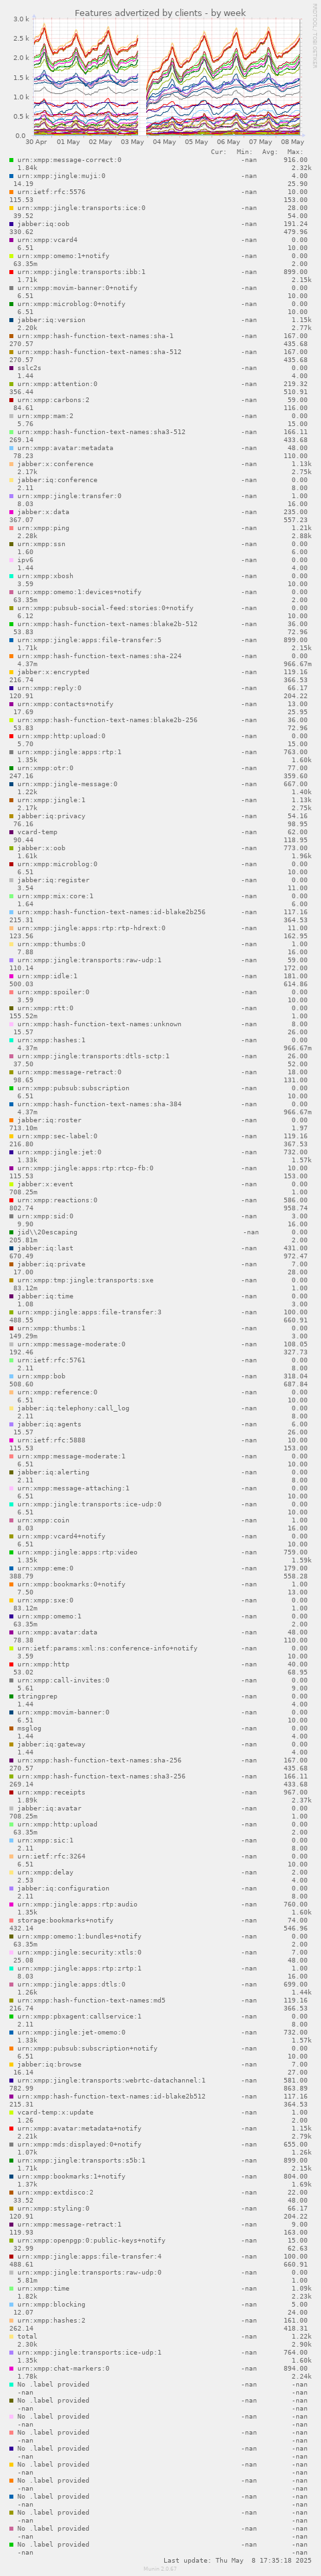Click the sslcs legend color swatch

click(12, 368)
